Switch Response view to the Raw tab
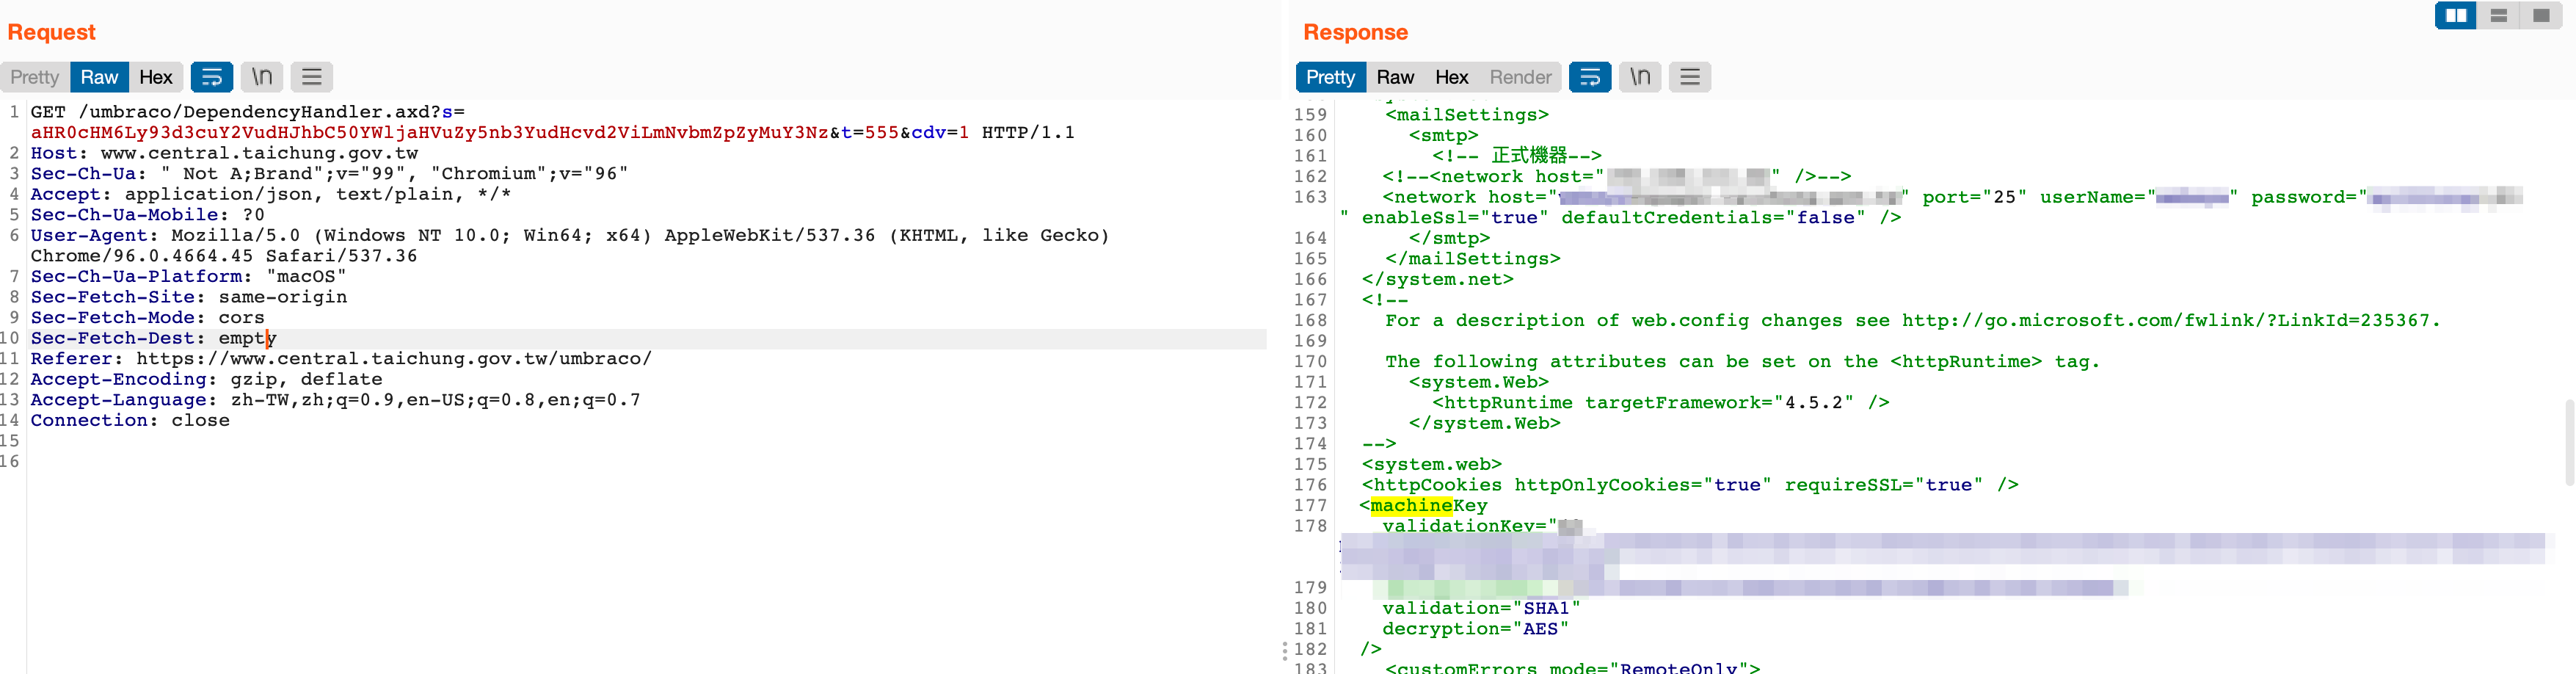The height and width of the screenshot is (674, 2576). [x=1395, y=77]
